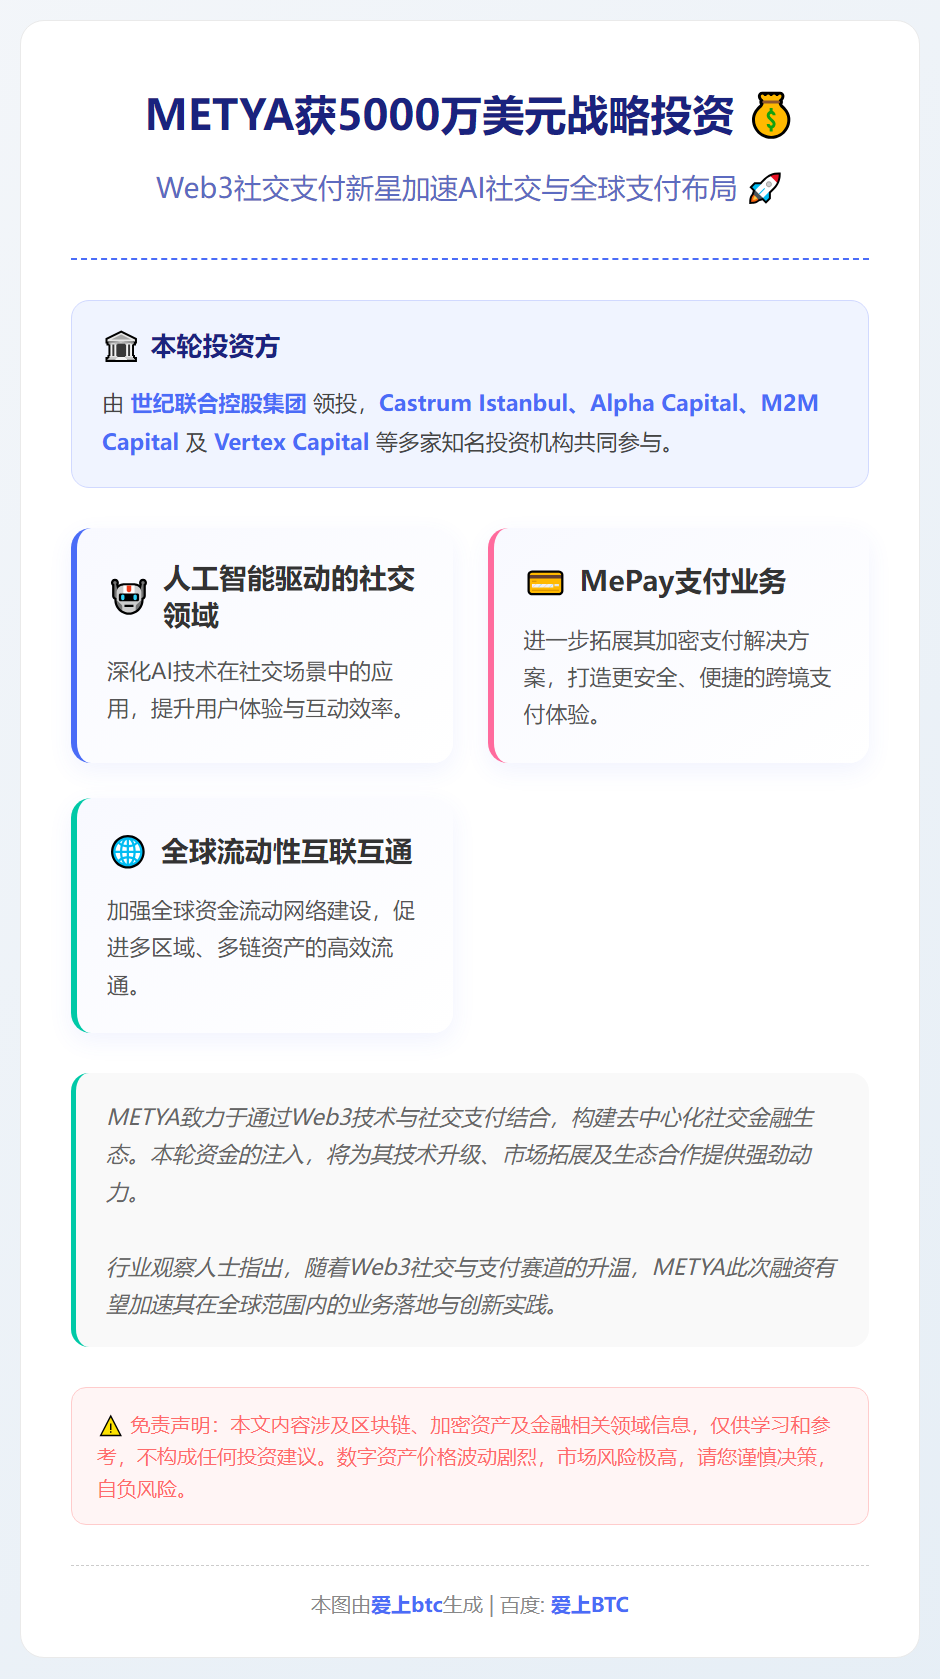Click the 全球流动性互联互通 card title
Viewport: 940px width, 1679px height.
coord(287,852)
